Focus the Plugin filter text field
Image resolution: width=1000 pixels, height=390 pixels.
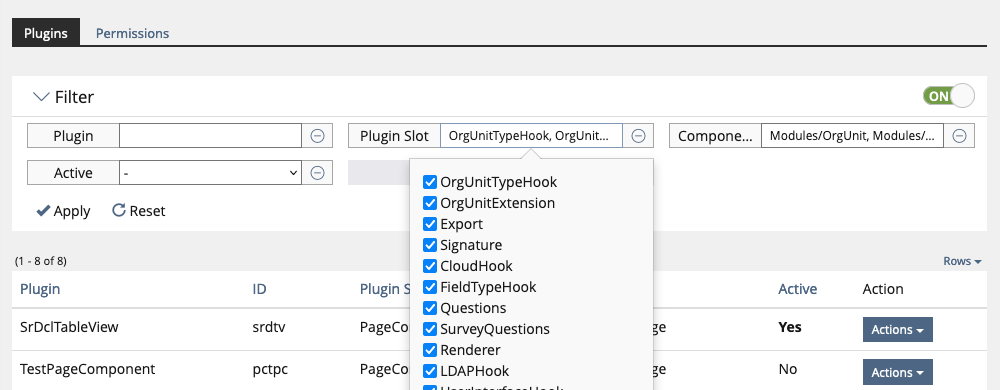coord(210,136)
